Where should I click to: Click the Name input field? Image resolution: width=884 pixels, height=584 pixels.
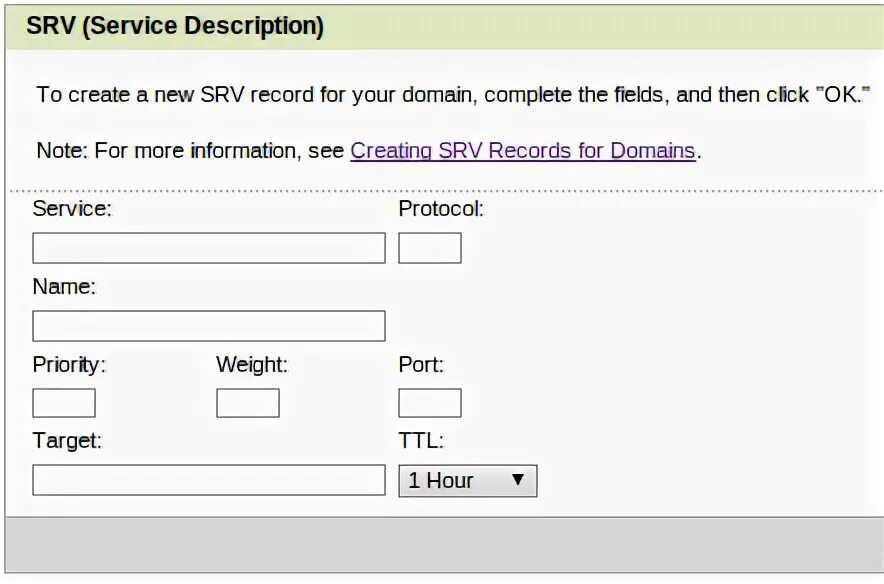pyautogui.click(x=208, y=326)
